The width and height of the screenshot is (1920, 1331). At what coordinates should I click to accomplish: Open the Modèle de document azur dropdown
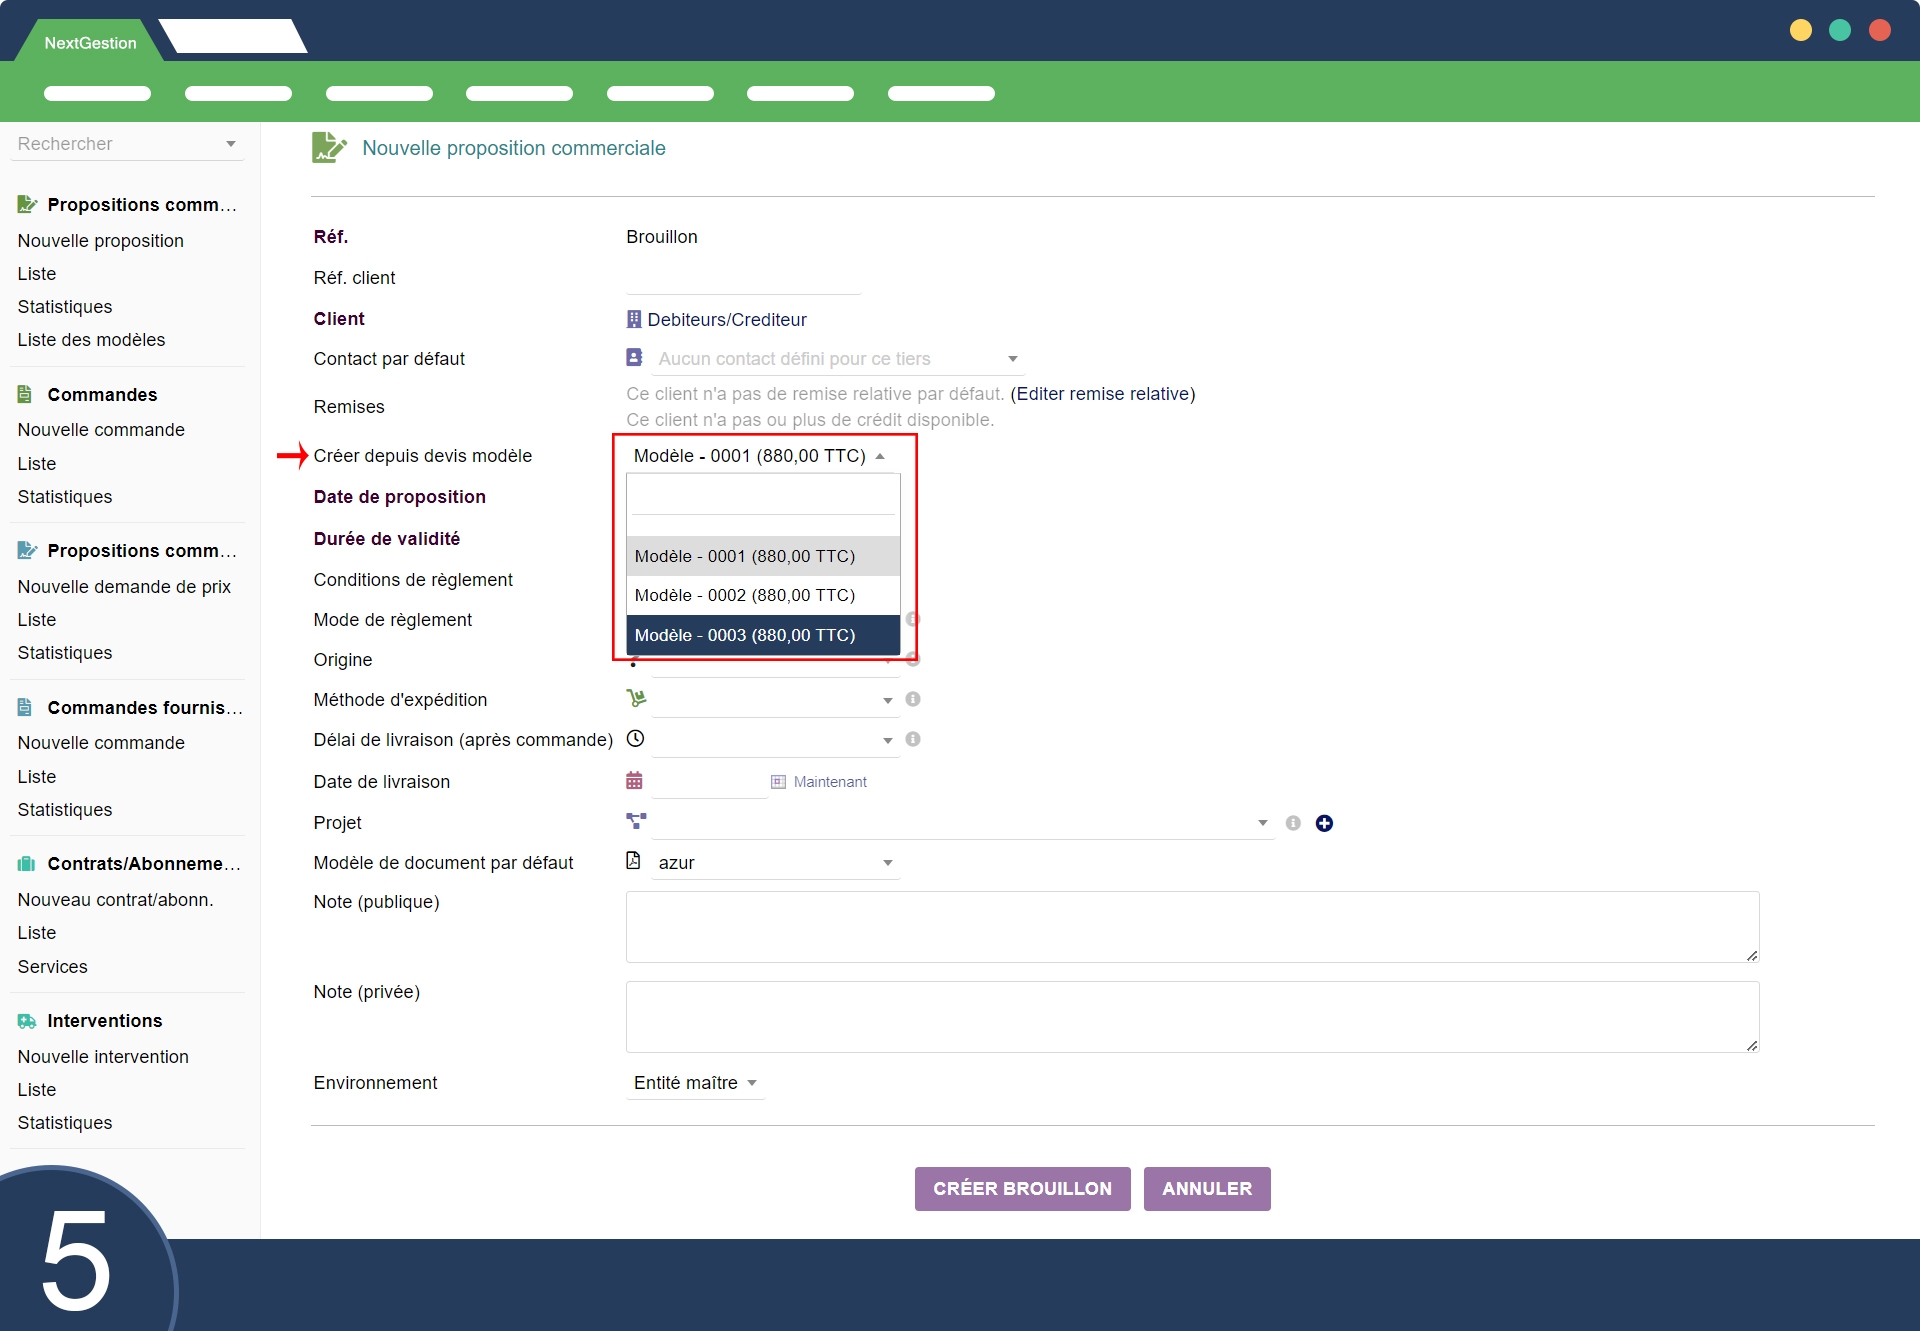(x=775, y=863)
